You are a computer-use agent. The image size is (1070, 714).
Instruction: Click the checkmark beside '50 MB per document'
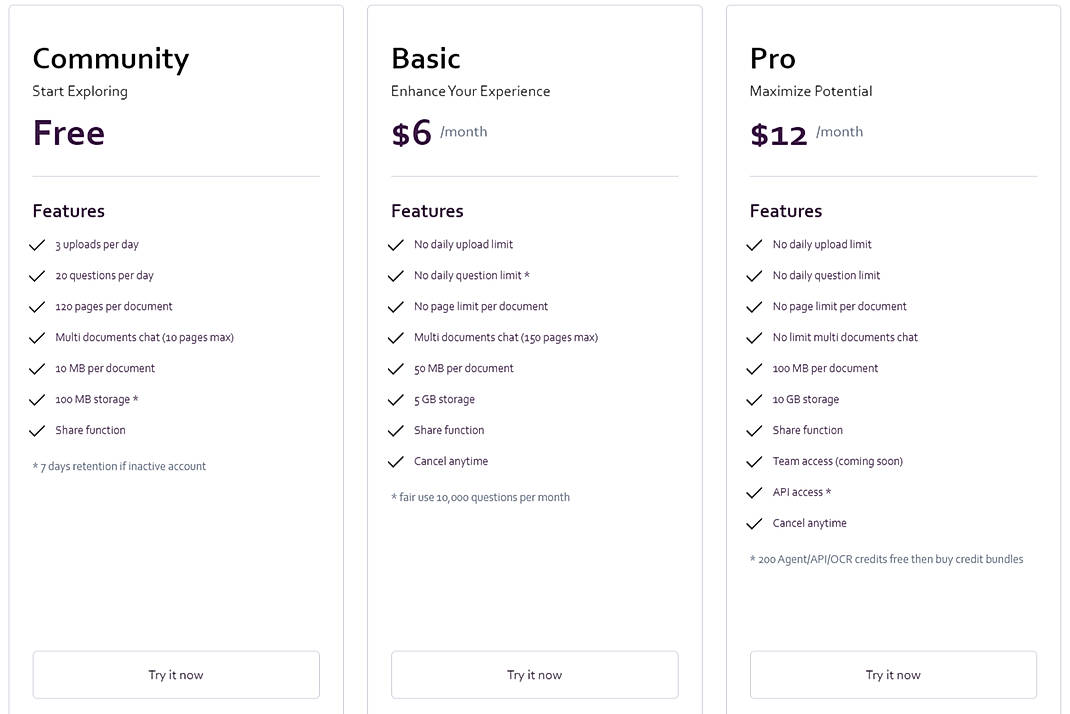coord(396,368)
